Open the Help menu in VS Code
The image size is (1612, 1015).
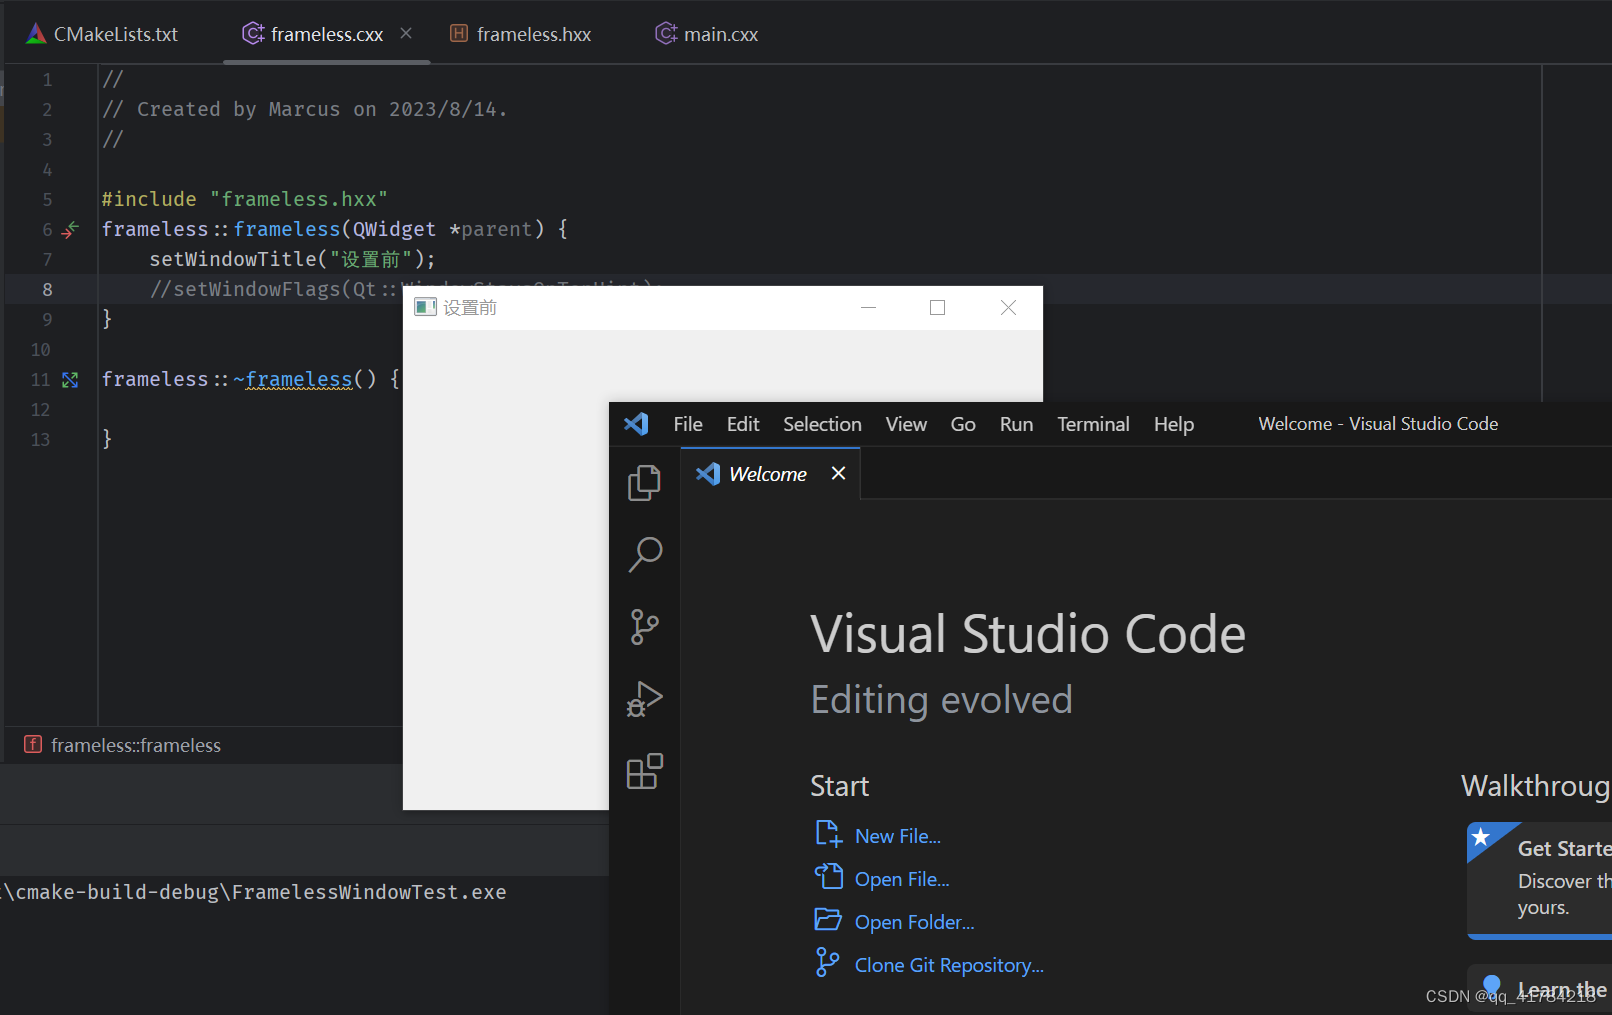[1174, 424]
